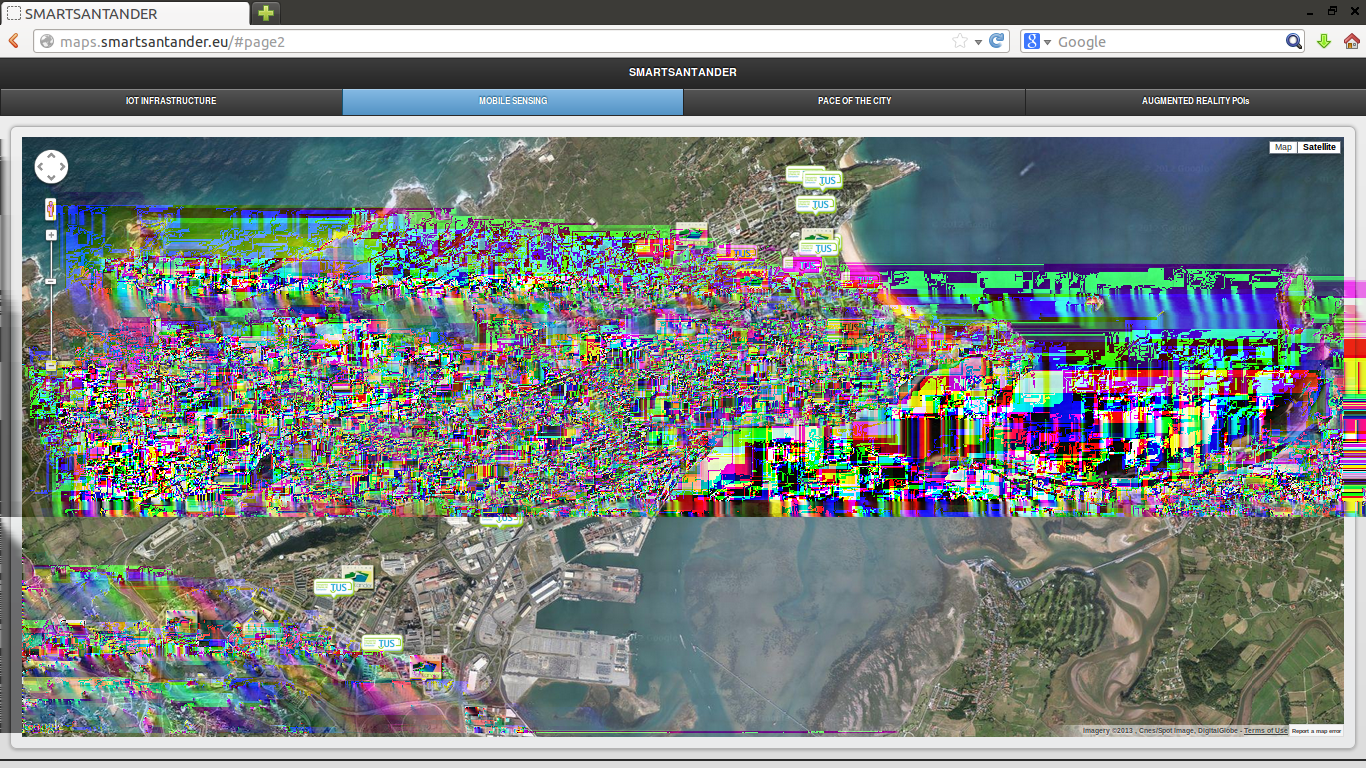Open the PACE OF THE CITY tab
Viewport: 1366px width, 768px height.
(x=855, y=101)
